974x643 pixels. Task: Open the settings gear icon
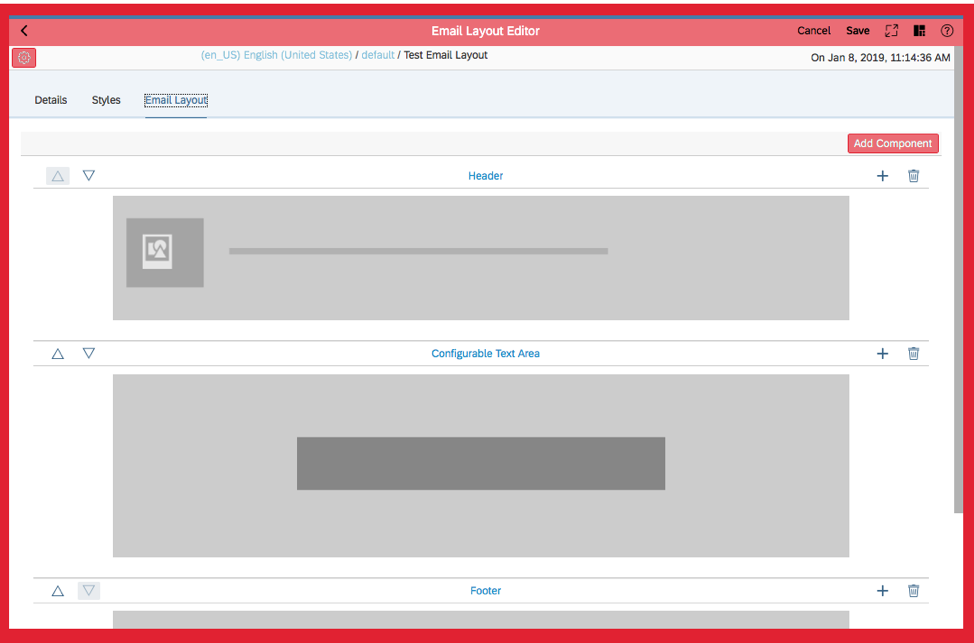(x=24, y=58)
